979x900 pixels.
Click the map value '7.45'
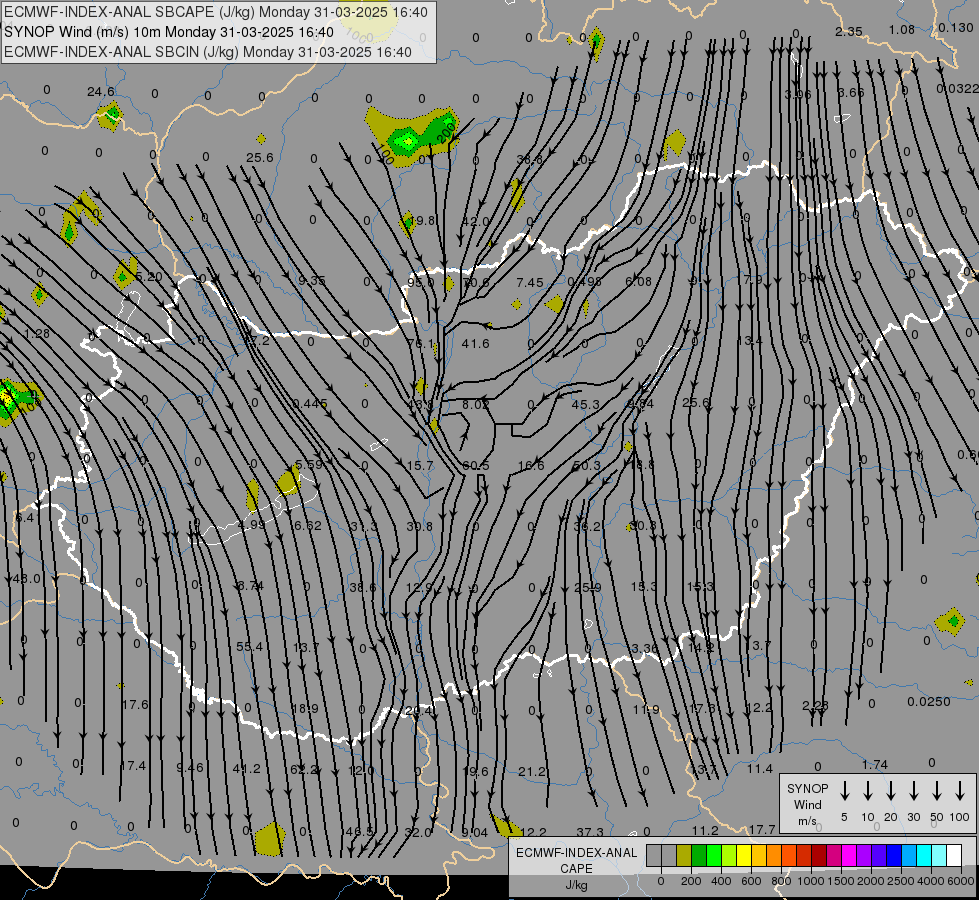tap(530, 283)
